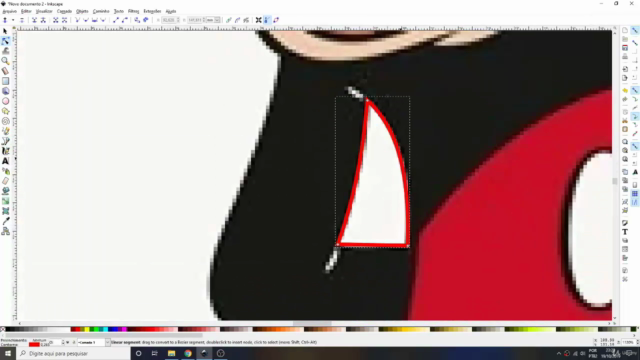Select the Pencil freehand tool
Screen dimensions: 640x360
click(x=5, y=131)
